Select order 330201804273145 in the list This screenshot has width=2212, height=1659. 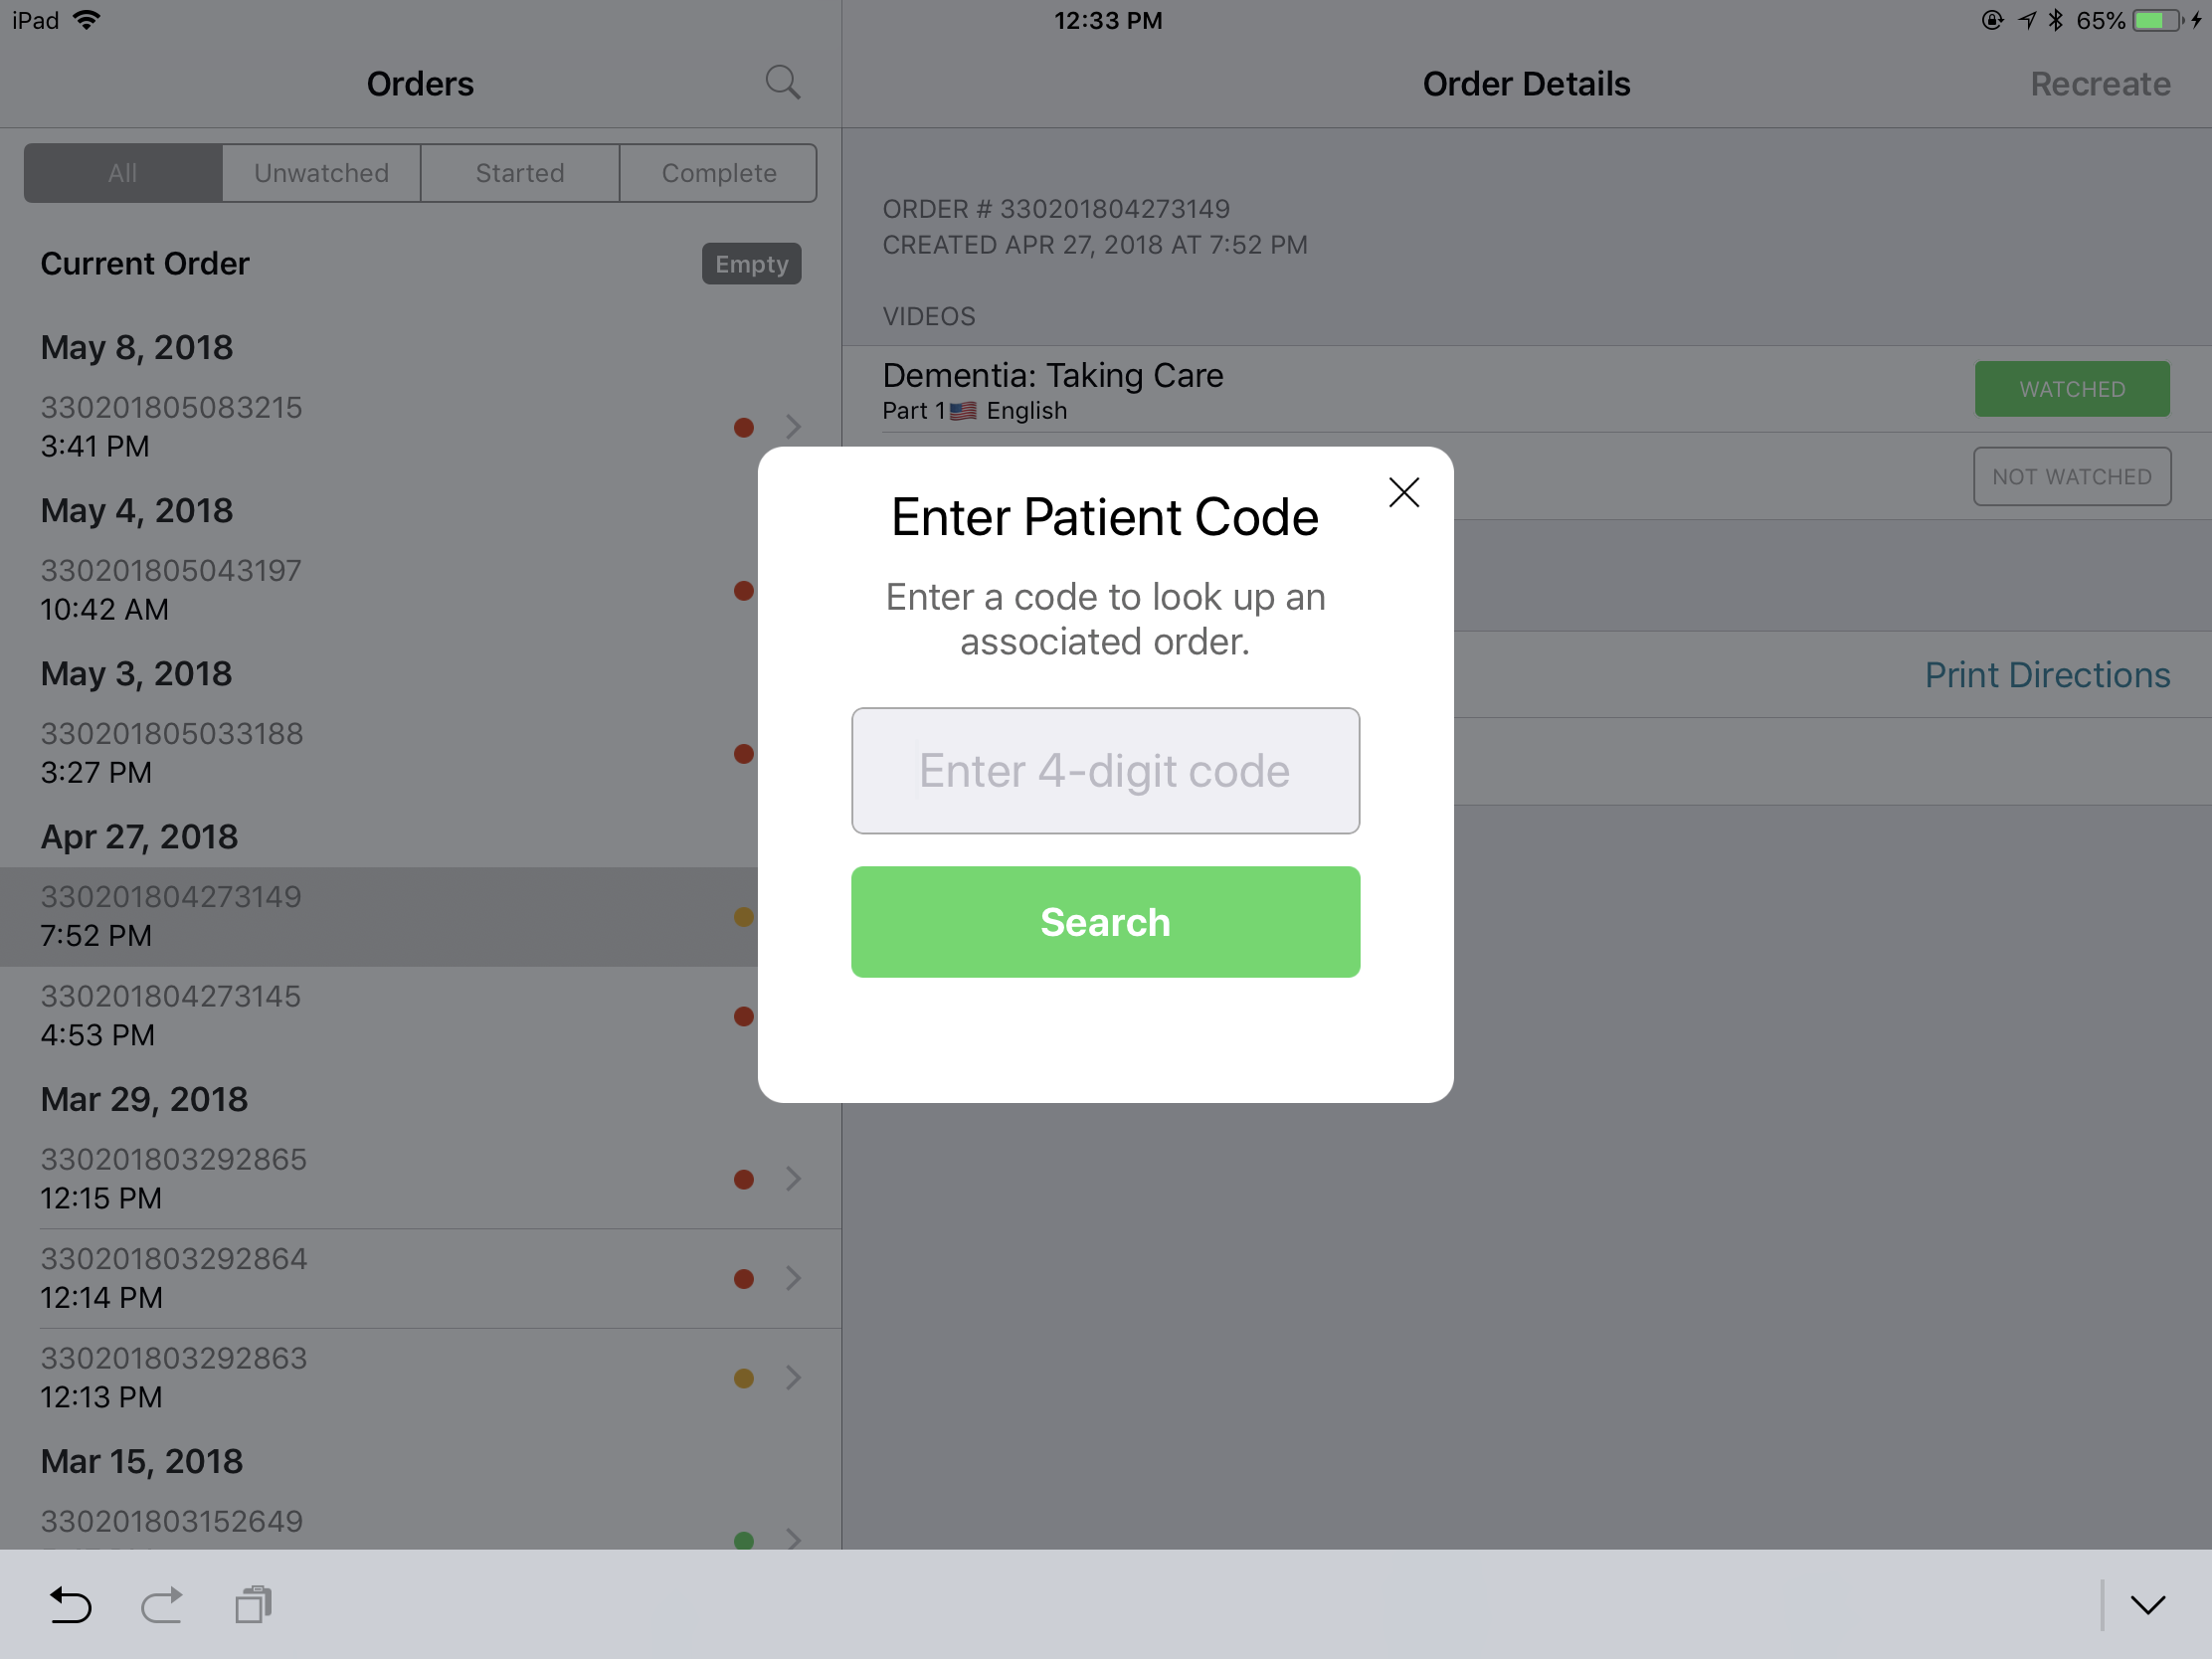pyautogui.click(x=379, y=1016)
